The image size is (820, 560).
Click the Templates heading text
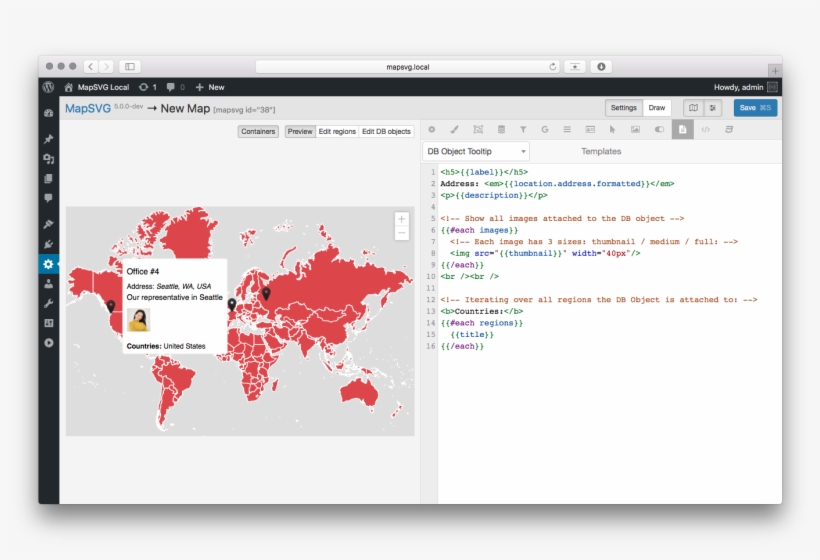(x=601, y=151)
